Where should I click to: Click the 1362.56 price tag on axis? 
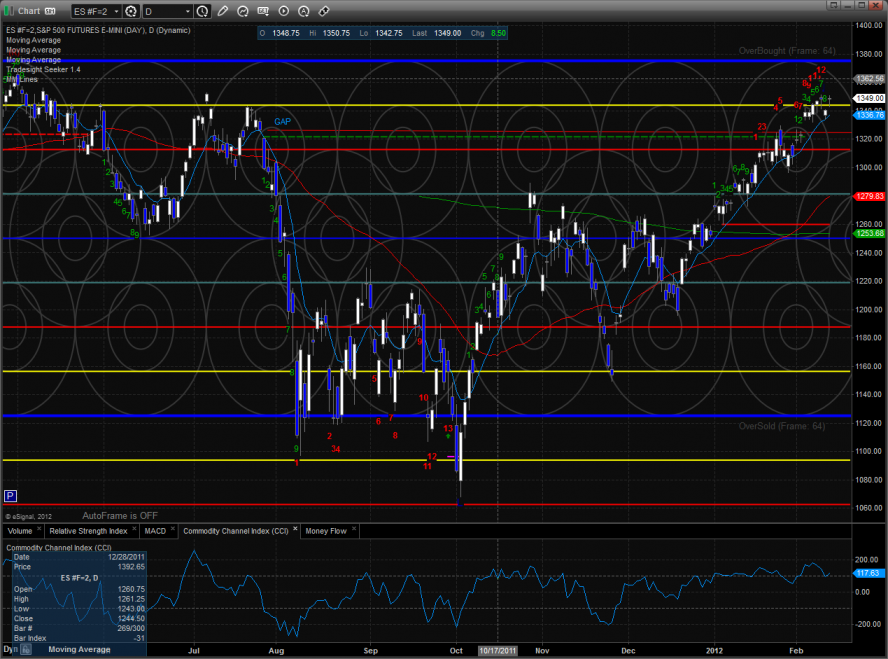point(869,79)
